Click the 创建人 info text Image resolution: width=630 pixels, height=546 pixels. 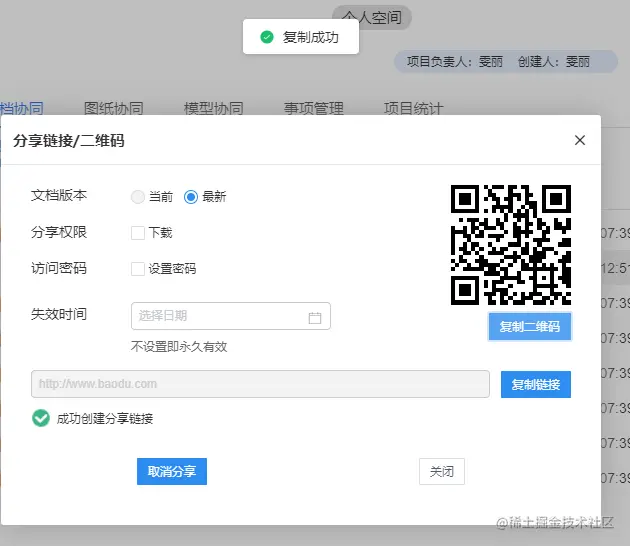point(554,61)
